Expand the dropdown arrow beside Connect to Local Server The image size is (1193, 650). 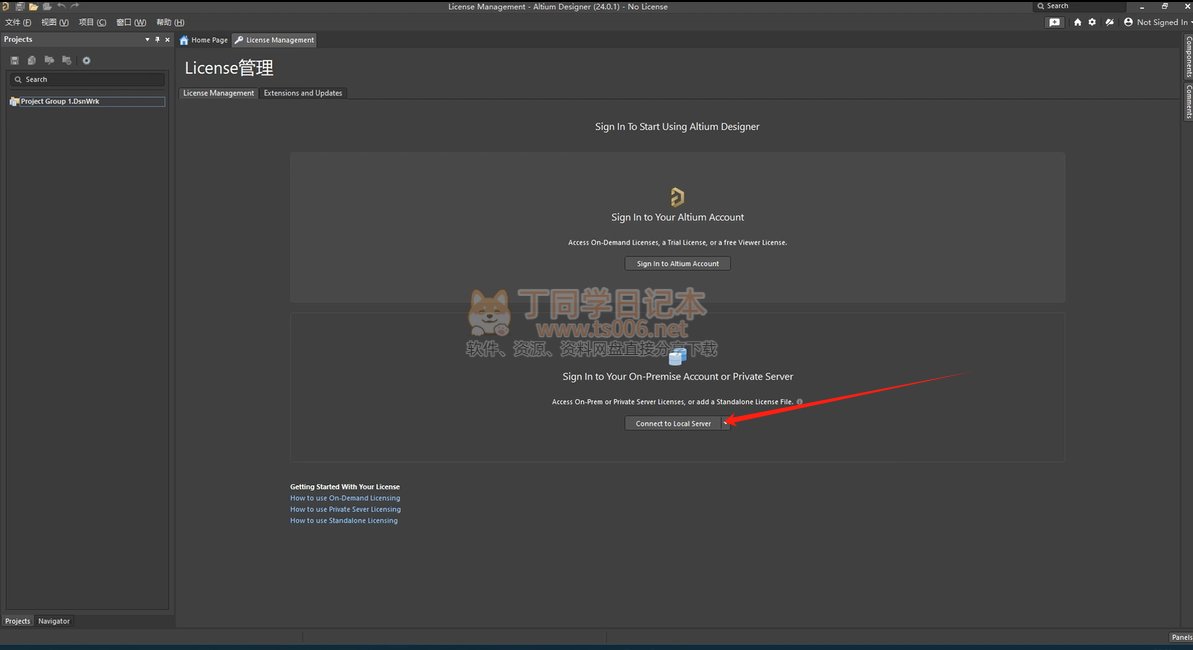725,423
